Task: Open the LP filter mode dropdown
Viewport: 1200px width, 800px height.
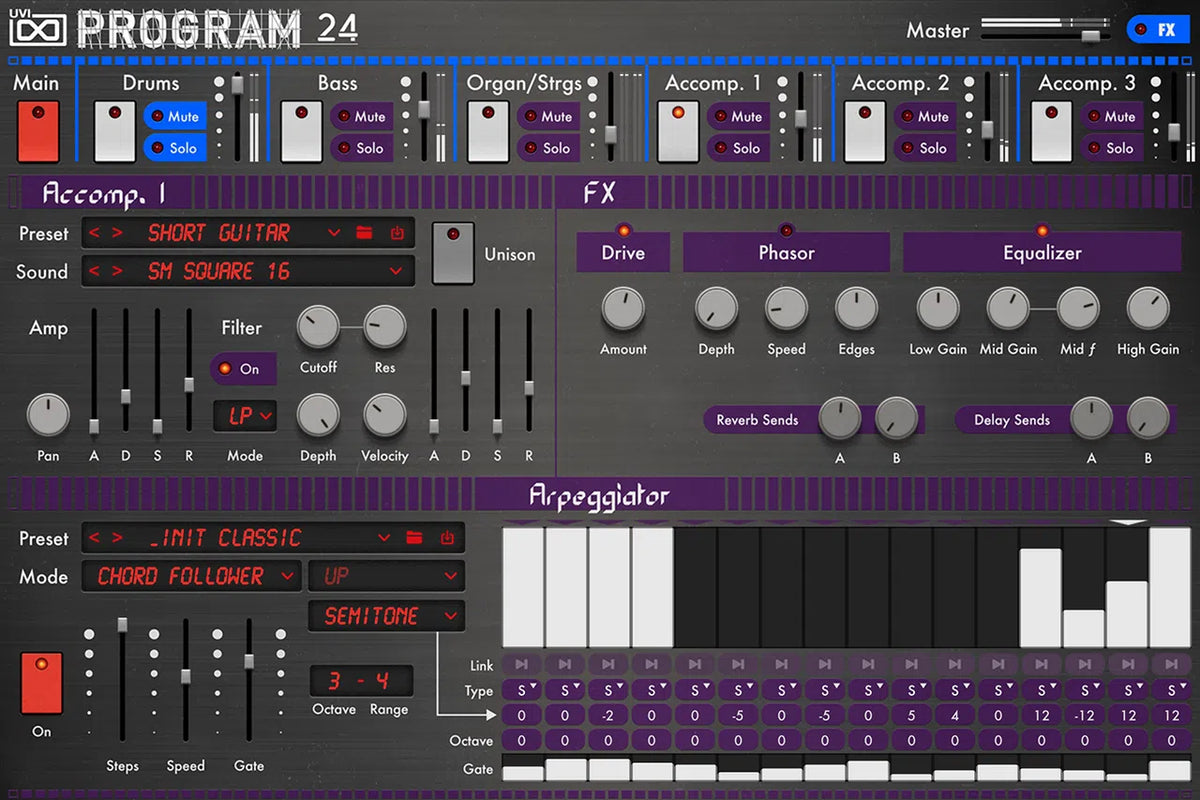Action: pos(245,415)
